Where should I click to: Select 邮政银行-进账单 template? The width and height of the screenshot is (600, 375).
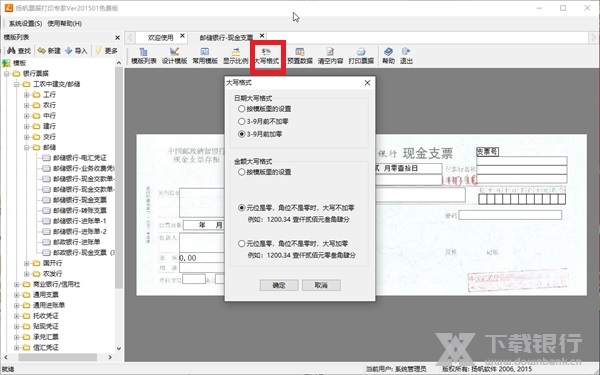(77, 242)
